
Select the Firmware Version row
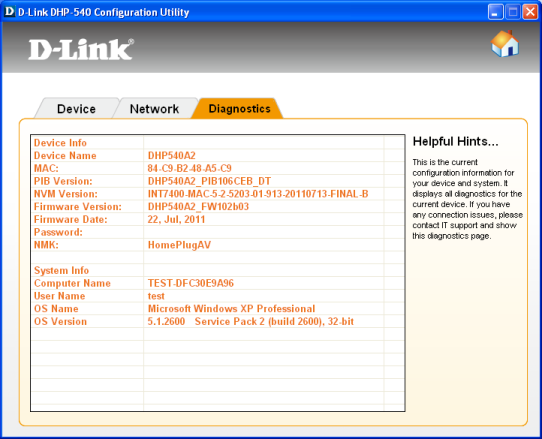coord(217,207)
